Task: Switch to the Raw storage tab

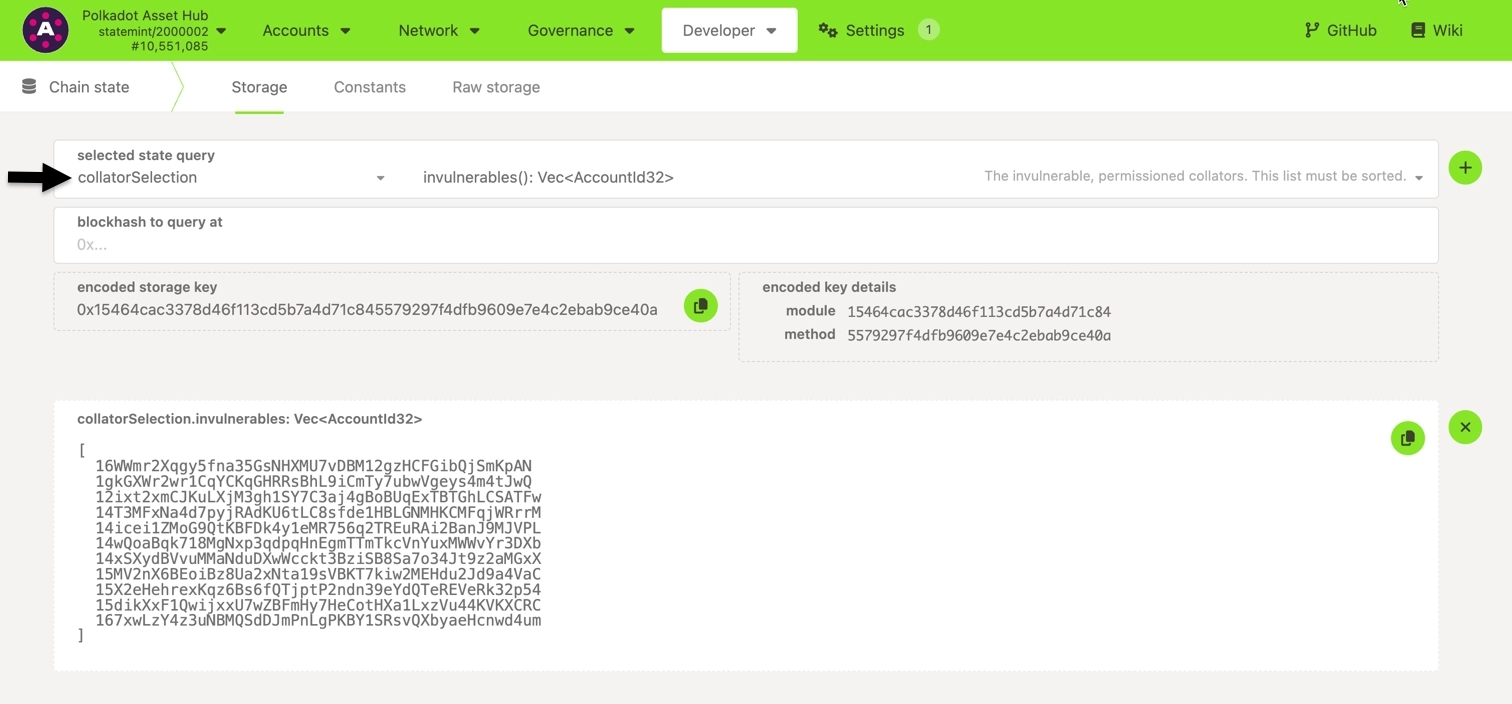Action: pyautogui.click(x=495, y=87)
